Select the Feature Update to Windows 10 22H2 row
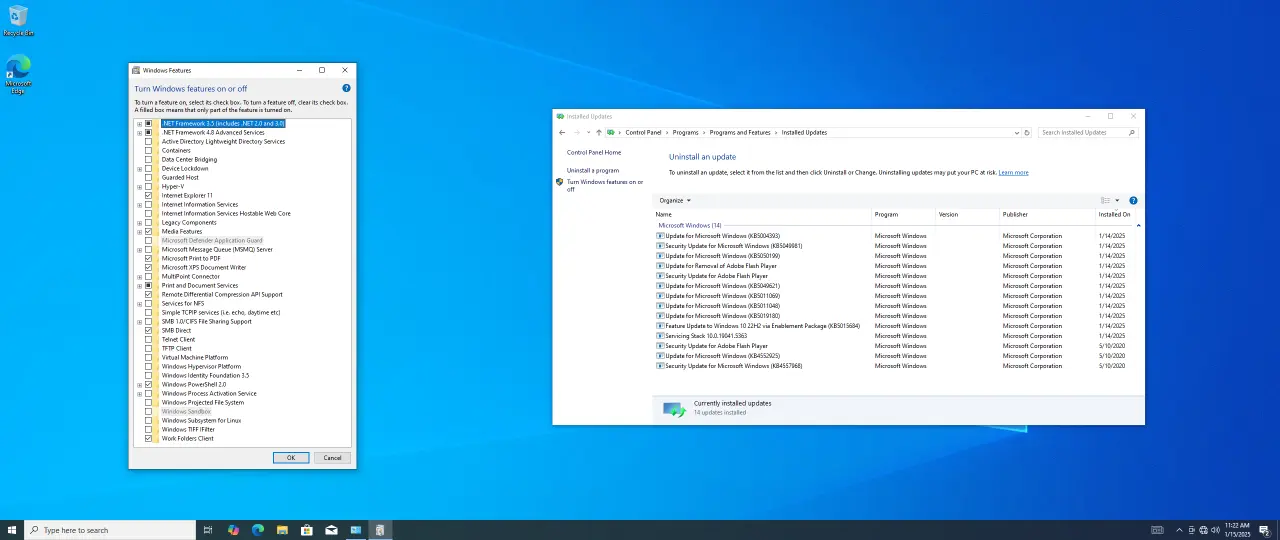Screen dimensions: 1280x540 (896, 326)
